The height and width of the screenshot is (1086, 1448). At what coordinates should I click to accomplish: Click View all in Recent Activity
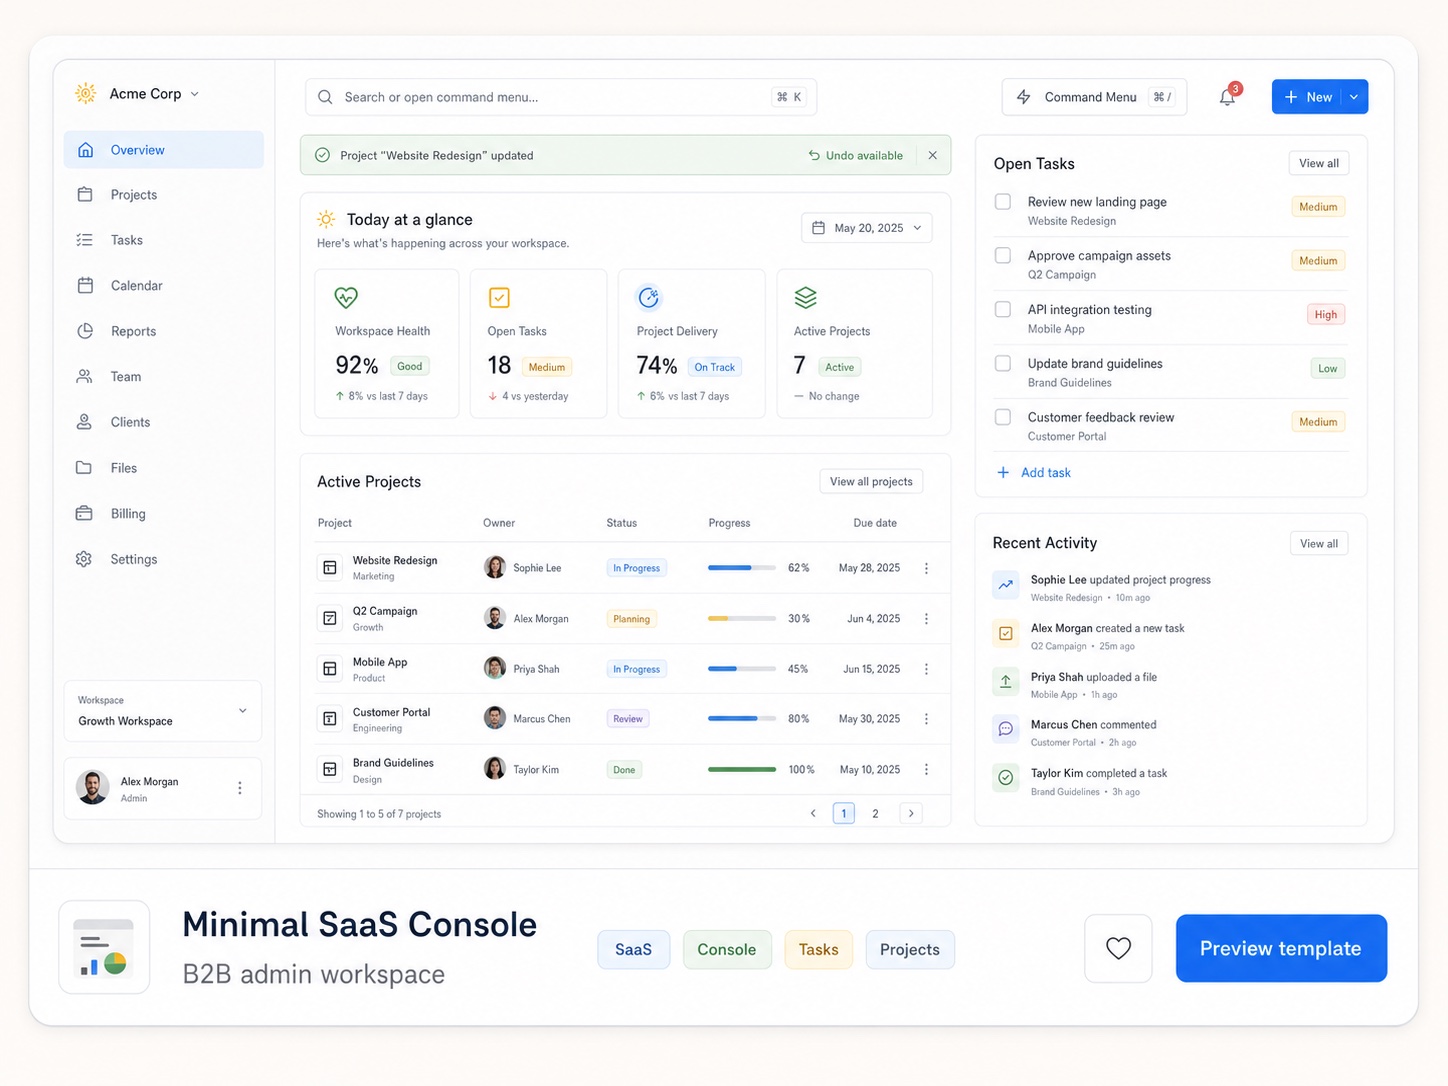pos(1318,543)
